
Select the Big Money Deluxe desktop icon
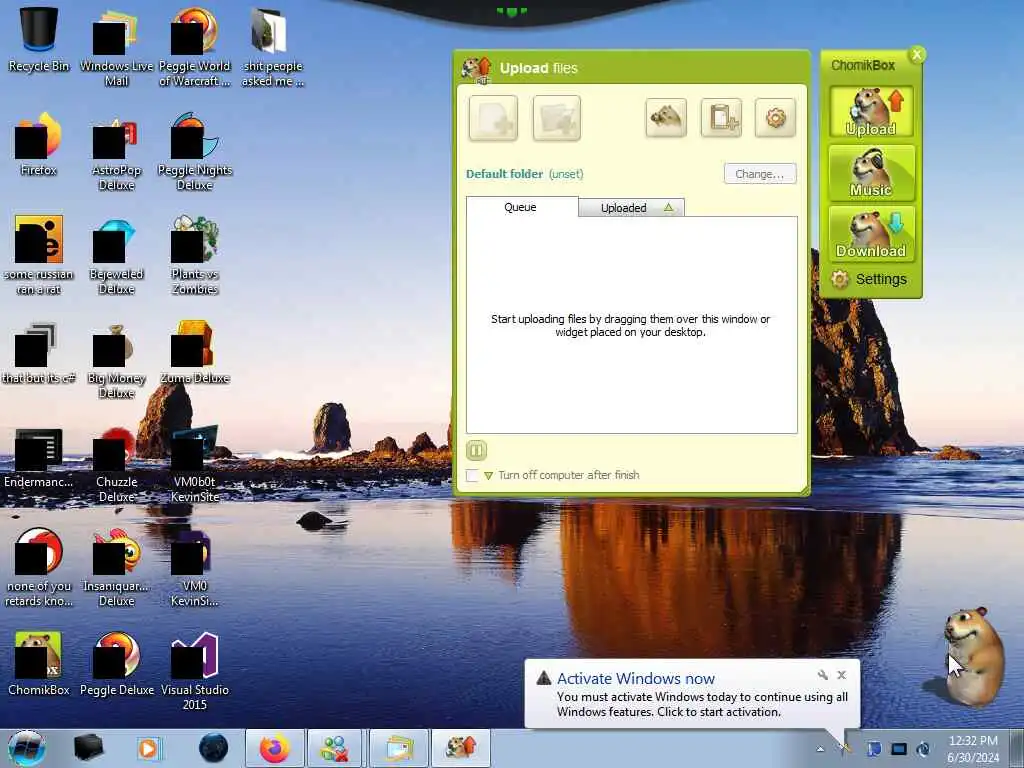point(116,360)
